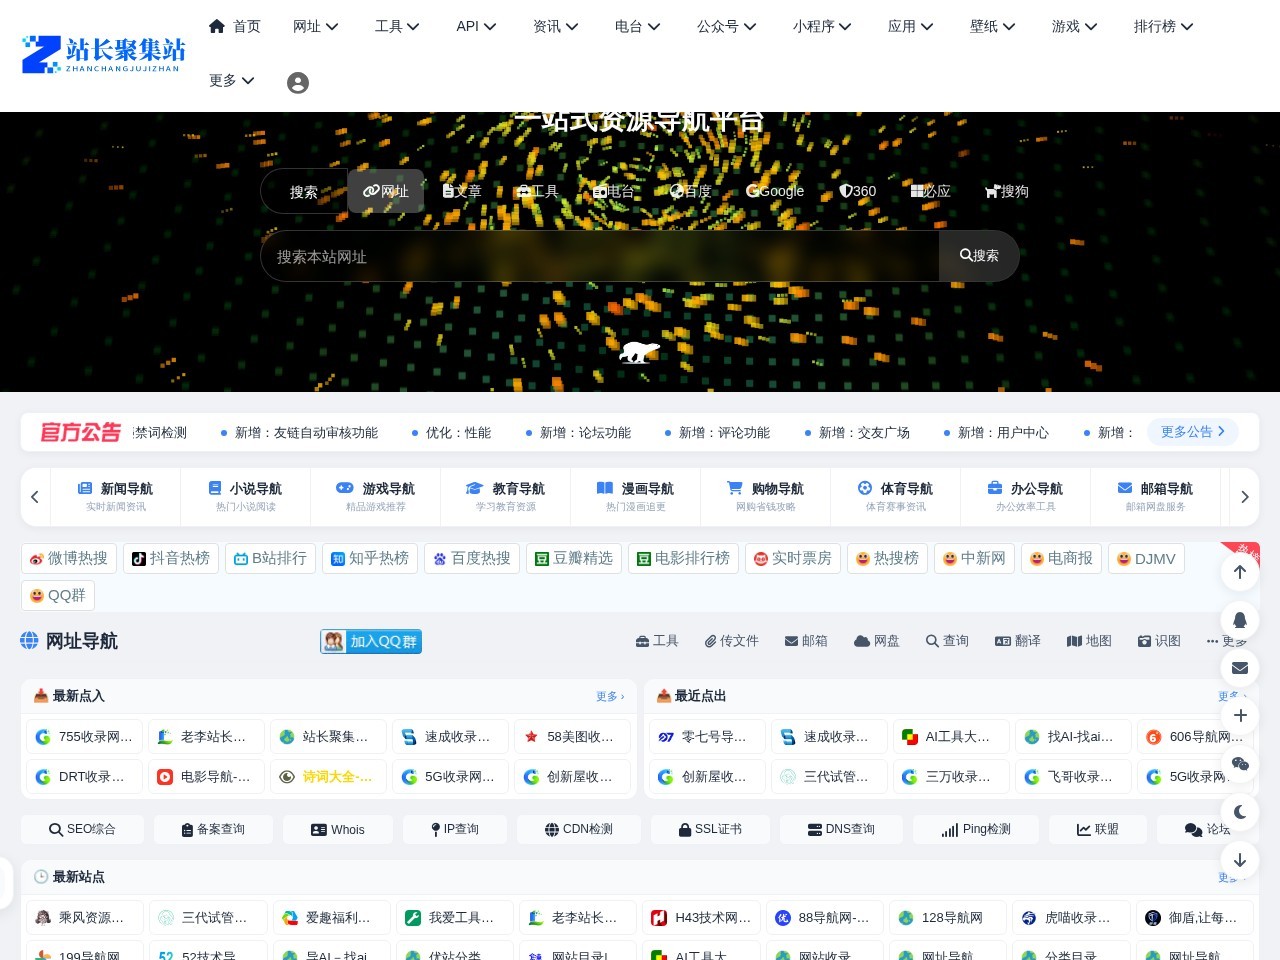This screenshot has height=960, width=1280.
Task: Click the back-to-top arrow button
Action: [x=1240, y=572]
